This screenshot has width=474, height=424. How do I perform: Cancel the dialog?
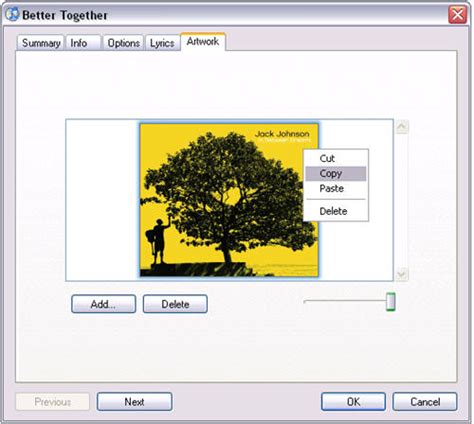click(x=425, y=402)
